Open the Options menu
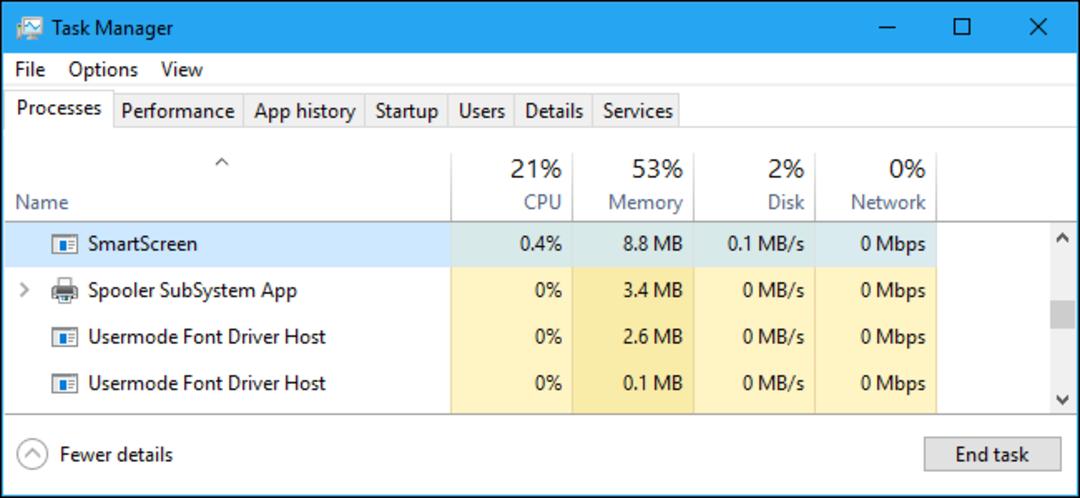The width and height of the screenshot is (1080, 498). click(103, 70)
